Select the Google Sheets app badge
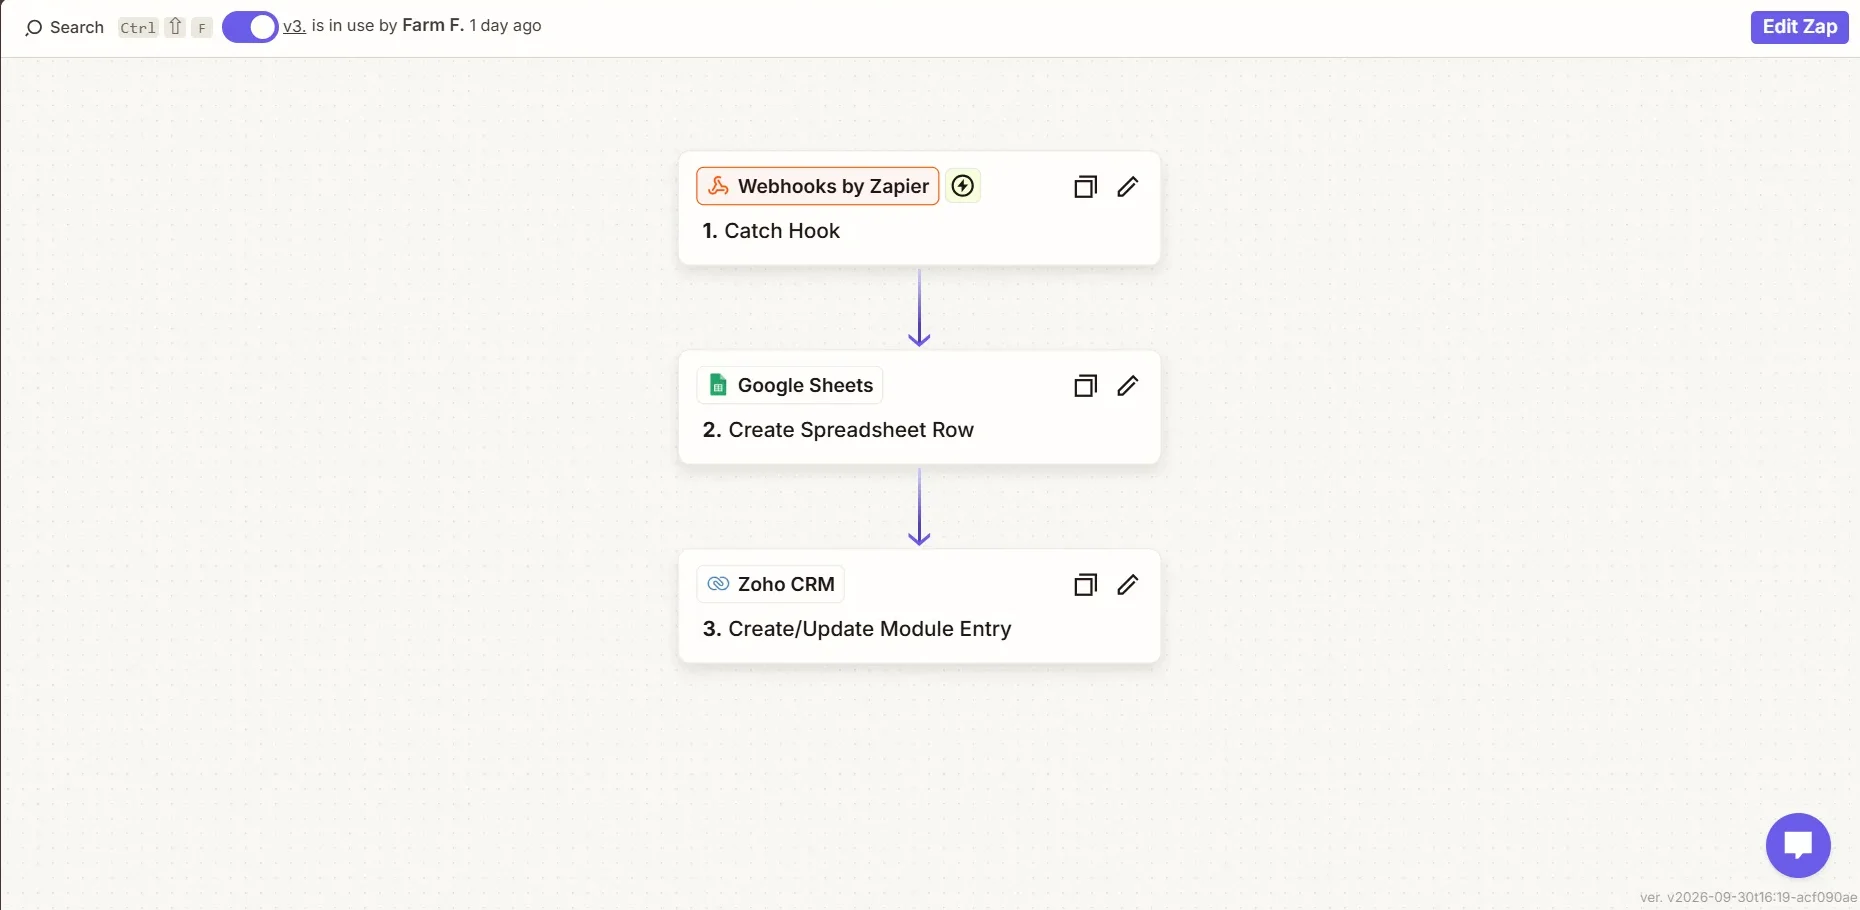 pos(790,385)
